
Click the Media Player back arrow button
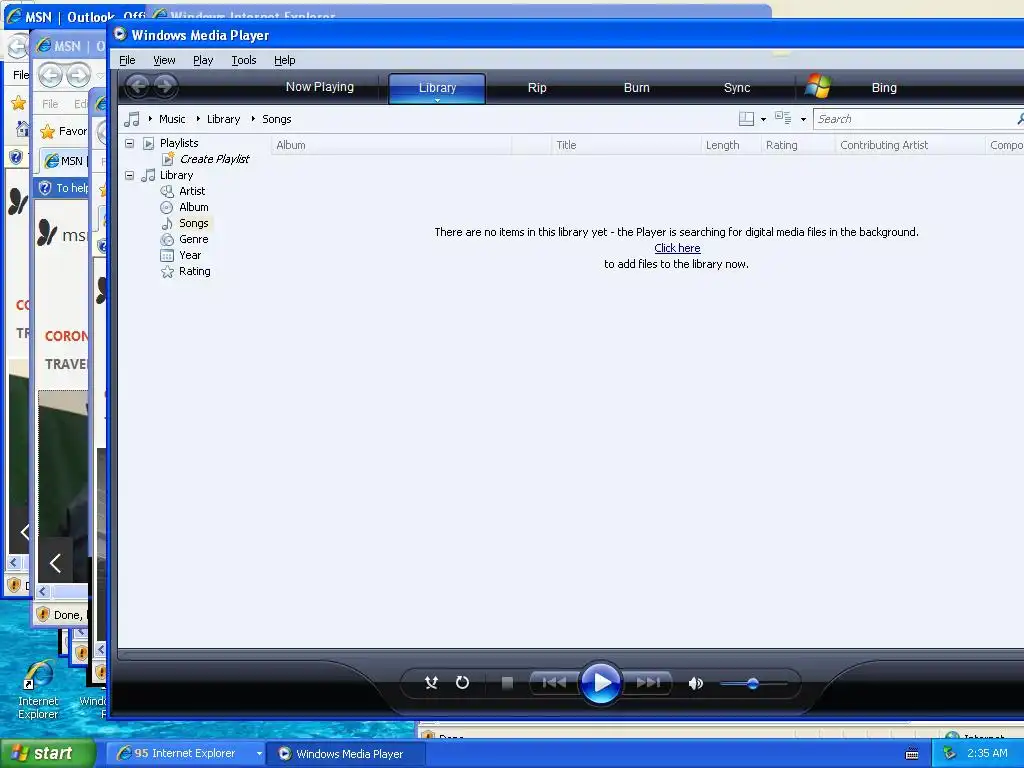click(x=137, y=86)
